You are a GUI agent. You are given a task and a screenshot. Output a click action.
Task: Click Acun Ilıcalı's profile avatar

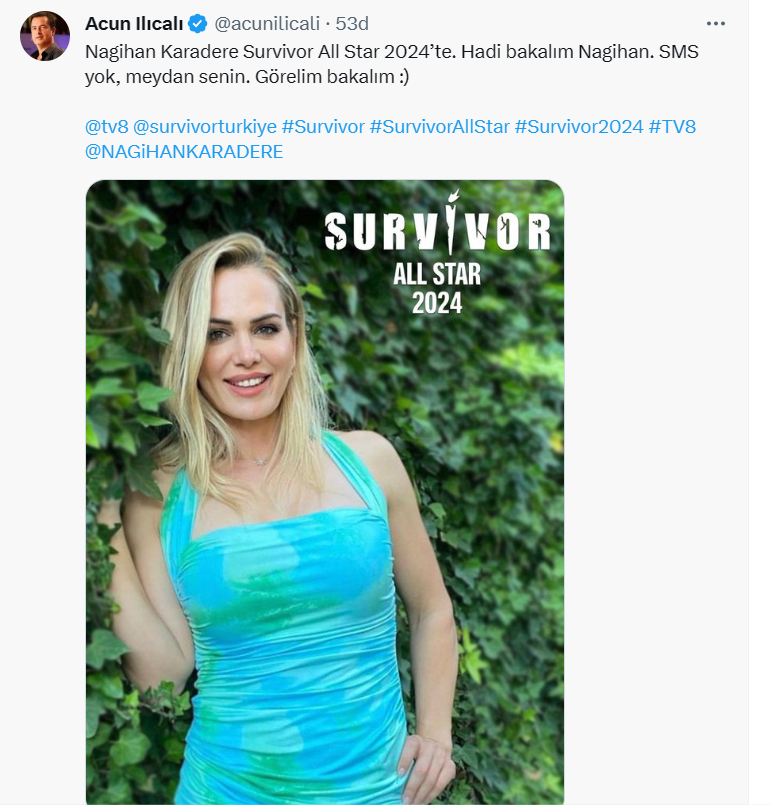coord(45,36)
